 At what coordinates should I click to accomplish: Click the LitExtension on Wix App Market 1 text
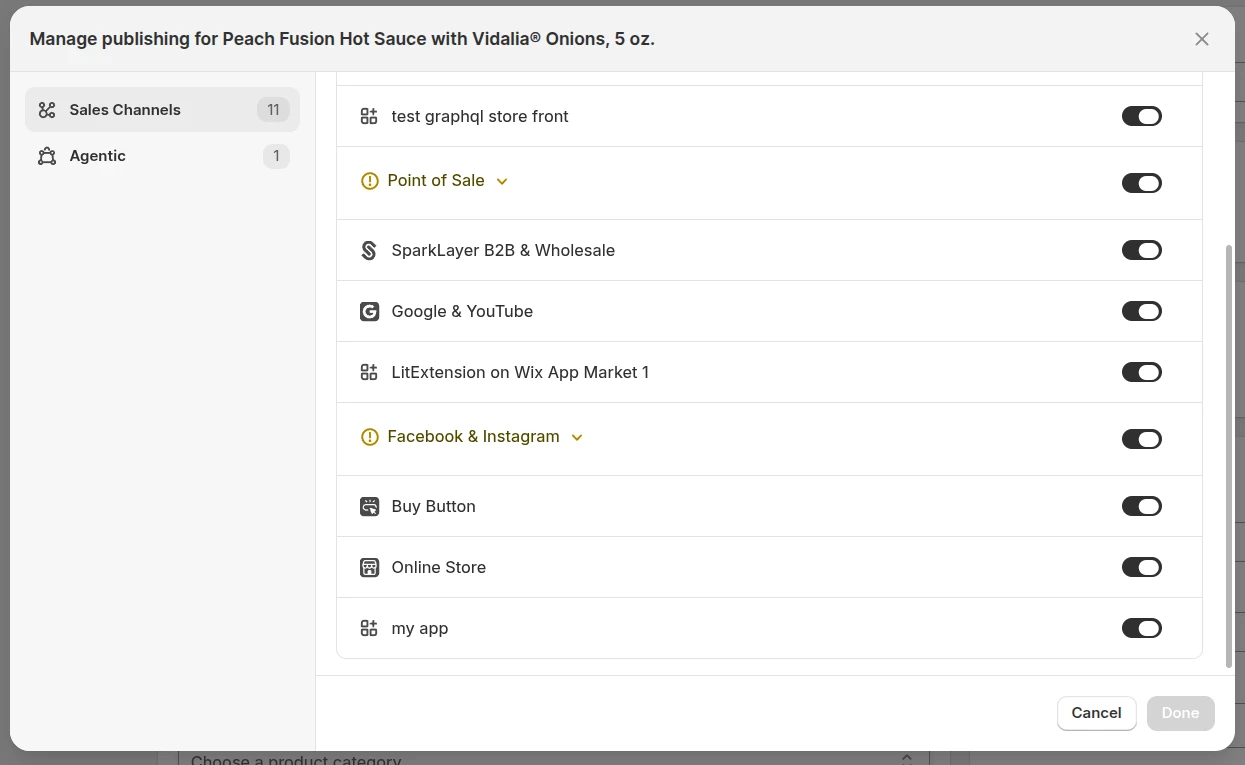coord(520,372)
